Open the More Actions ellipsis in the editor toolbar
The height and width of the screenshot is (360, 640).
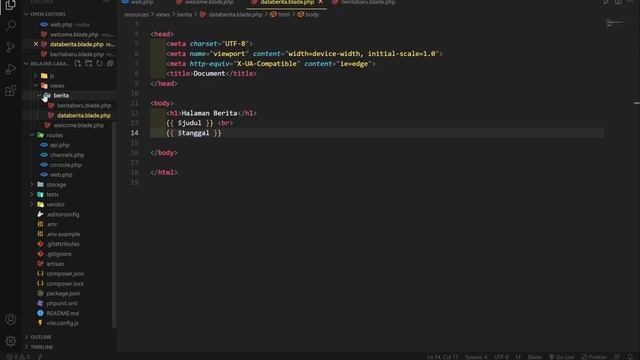pos(631,2)
